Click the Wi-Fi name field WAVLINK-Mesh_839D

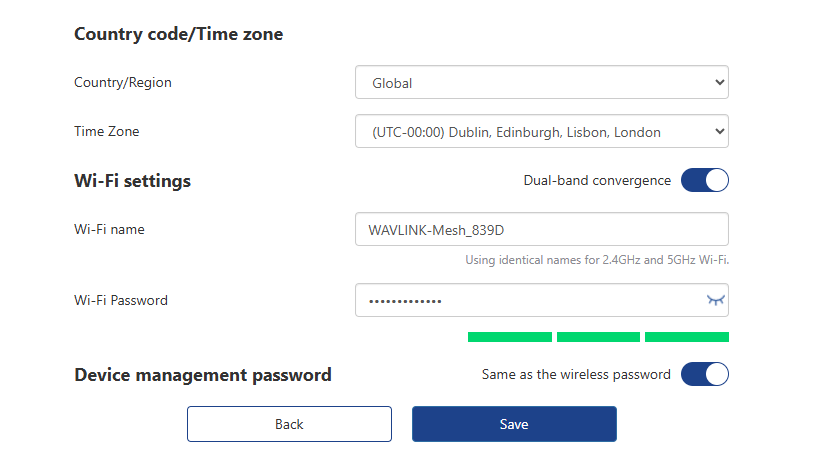click(x=541, y=229)
